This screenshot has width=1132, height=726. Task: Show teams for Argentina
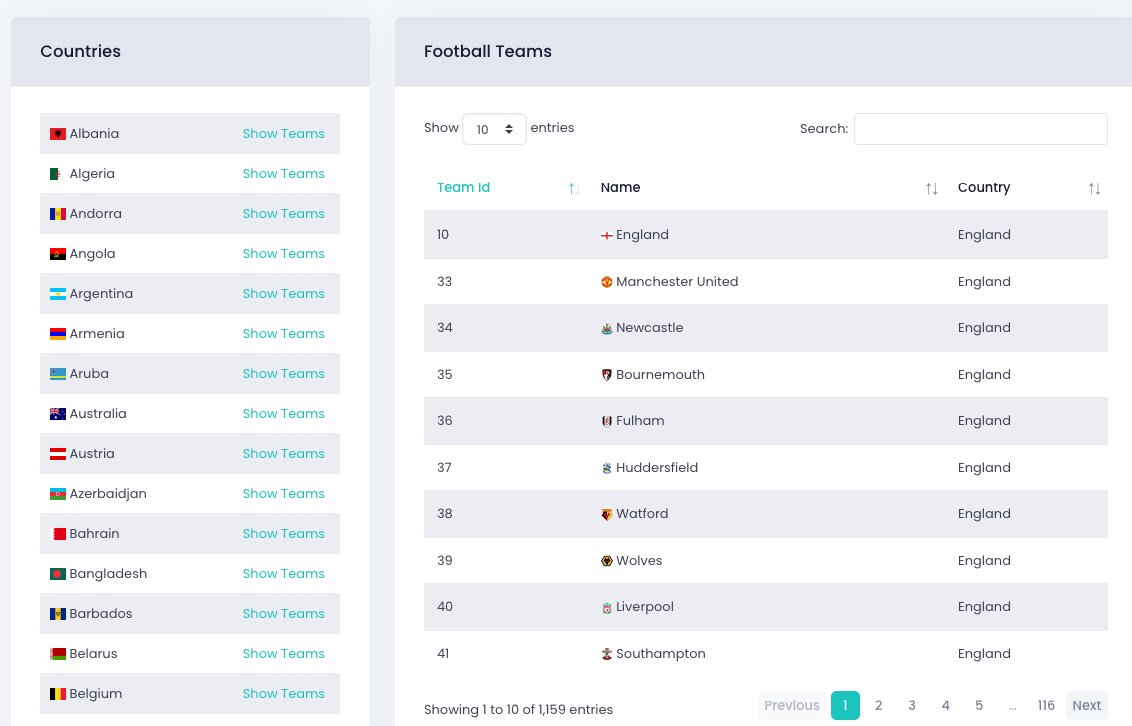pyautogui.click(x=283, y=294)
